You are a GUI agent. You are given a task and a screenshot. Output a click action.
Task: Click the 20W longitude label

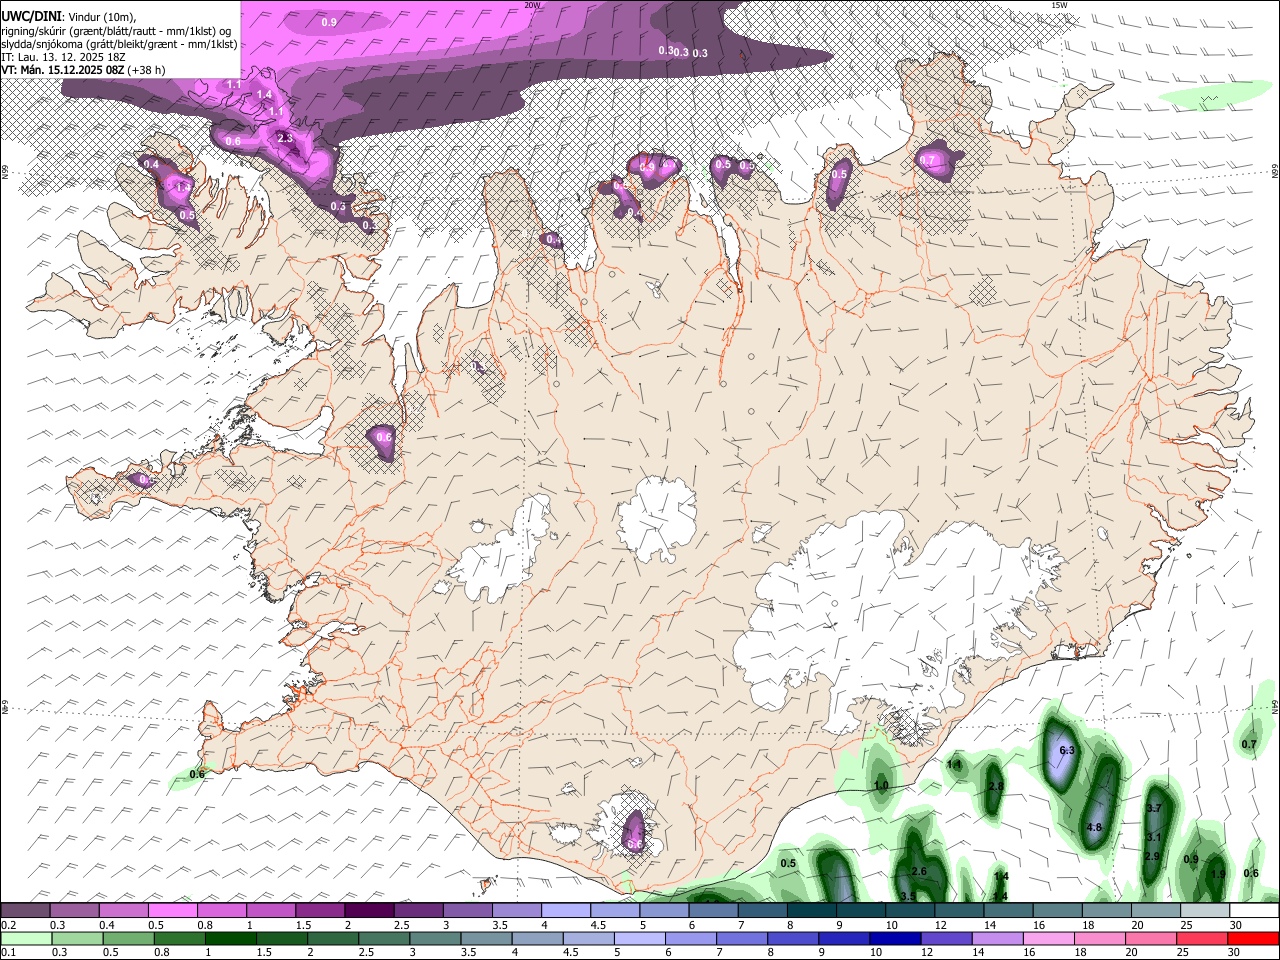[533, 5]
